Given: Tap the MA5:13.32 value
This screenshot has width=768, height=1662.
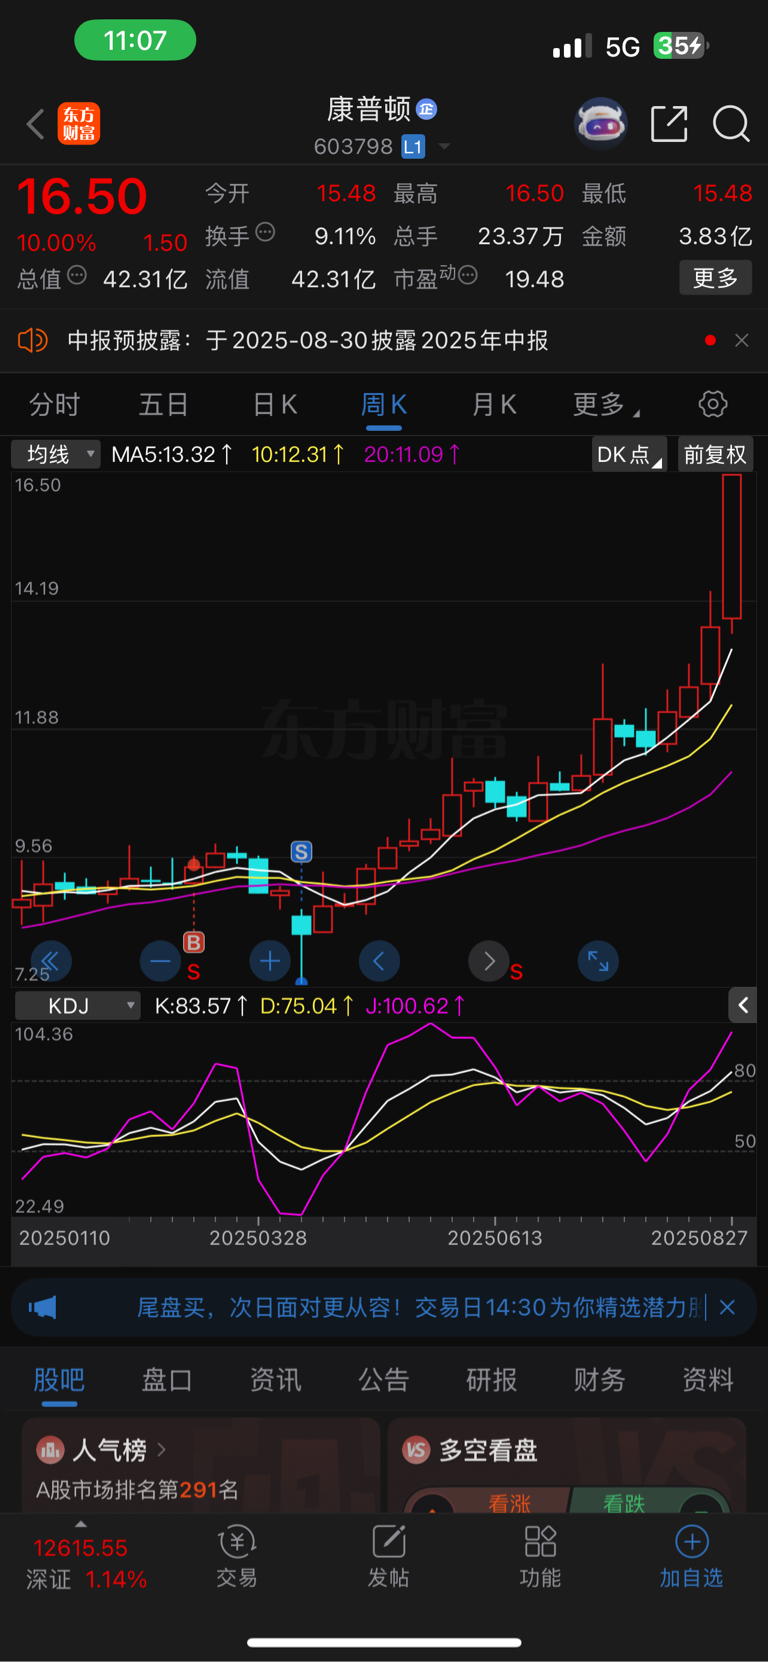Looking at the screenshot, I should [x=172, y=454].
